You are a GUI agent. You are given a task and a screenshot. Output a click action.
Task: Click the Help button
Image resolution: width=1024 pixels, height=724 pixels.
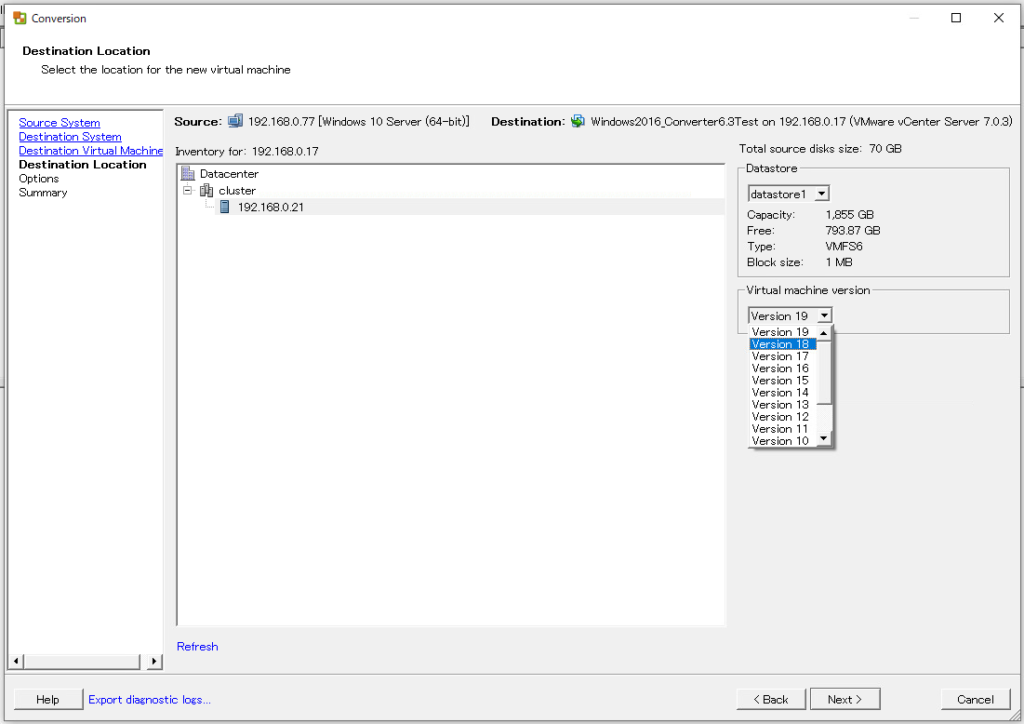[x=48, y=699]
